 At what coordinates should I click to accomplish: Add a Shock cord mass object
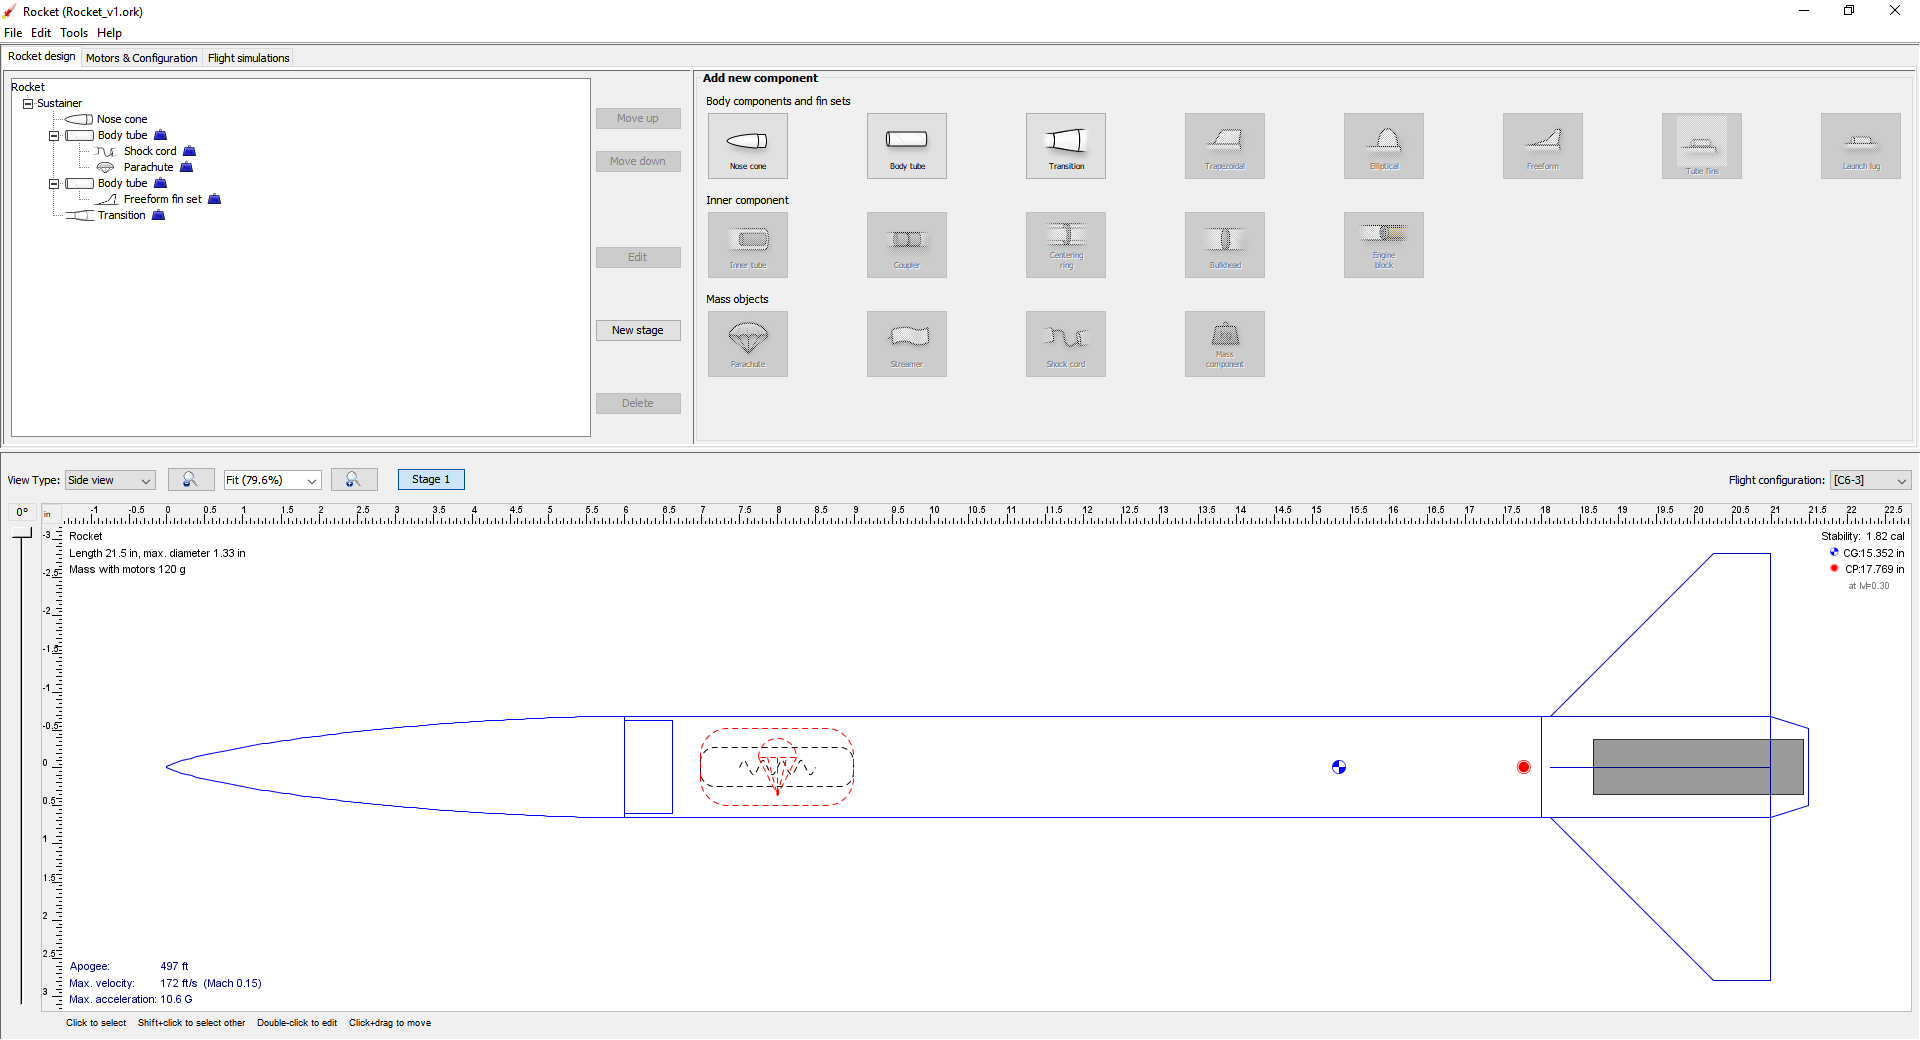(1065, 344)
